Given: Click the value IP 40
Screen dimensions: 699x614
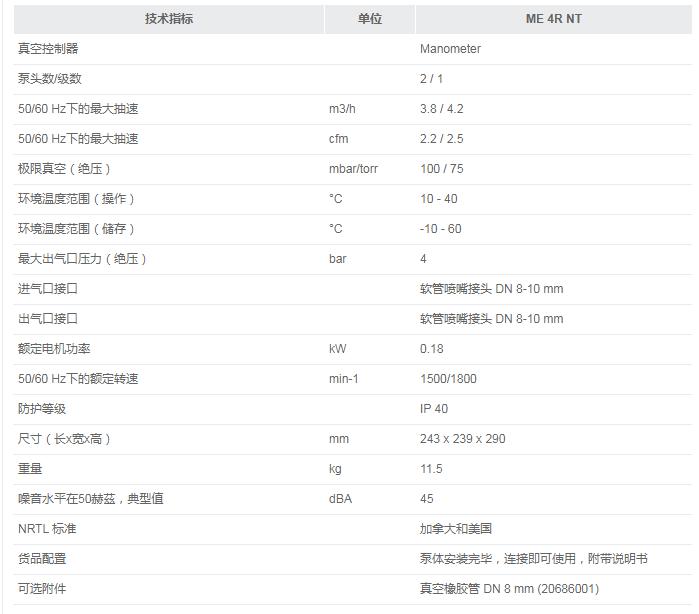Looking at the screenshot, I should pos(434,408).
